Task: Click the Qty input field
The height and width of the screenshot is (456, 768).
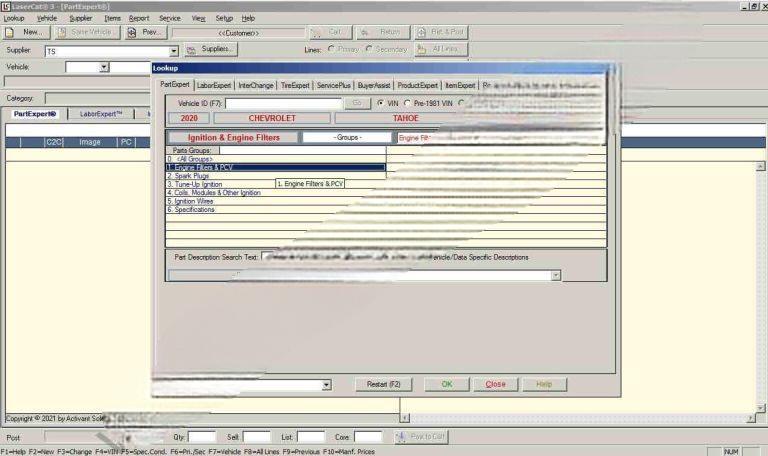Action: tap(201, 437)
